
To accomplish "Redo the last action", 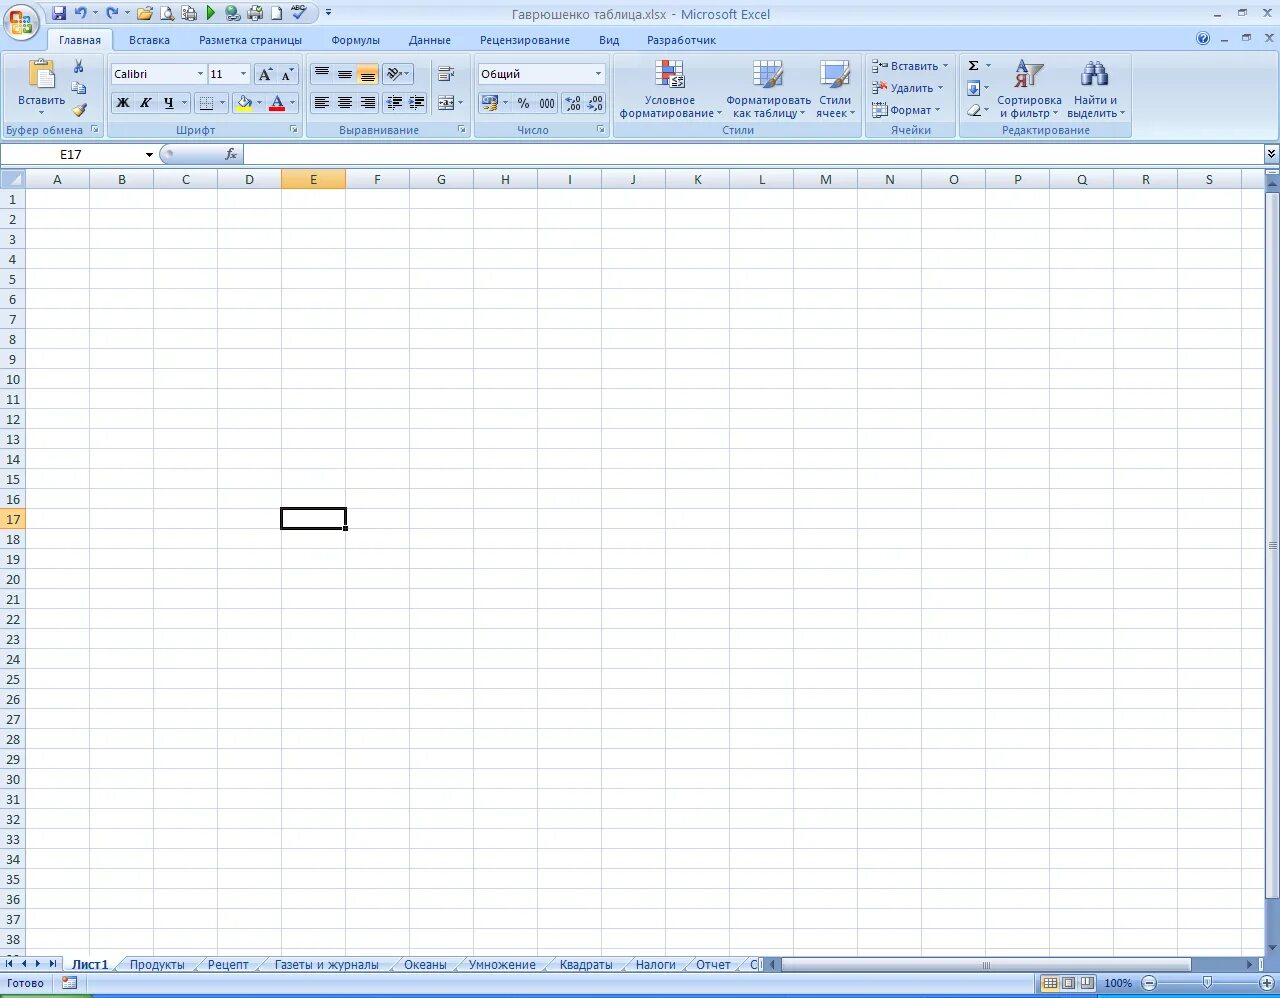I will 112,13.
